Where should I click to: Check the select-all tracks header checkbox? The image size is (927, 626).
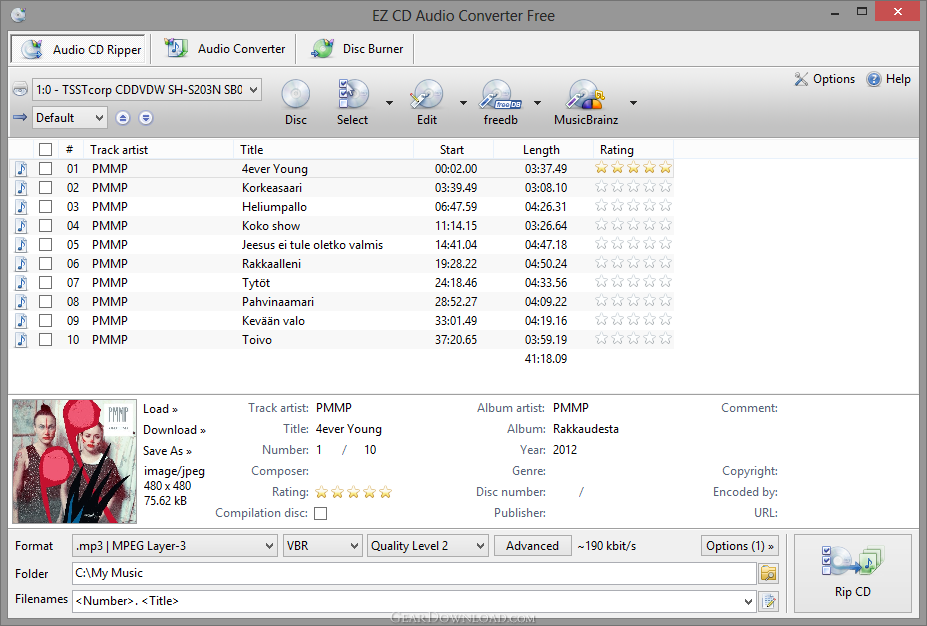pos(46,150)
